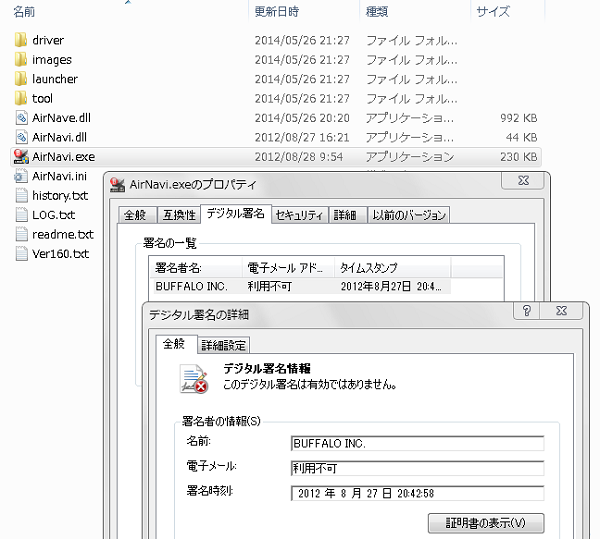Click 利用不可 cell in signature list
Image resolution: width=600 pixels, height=539 pixels.
(x=269, y=286)
